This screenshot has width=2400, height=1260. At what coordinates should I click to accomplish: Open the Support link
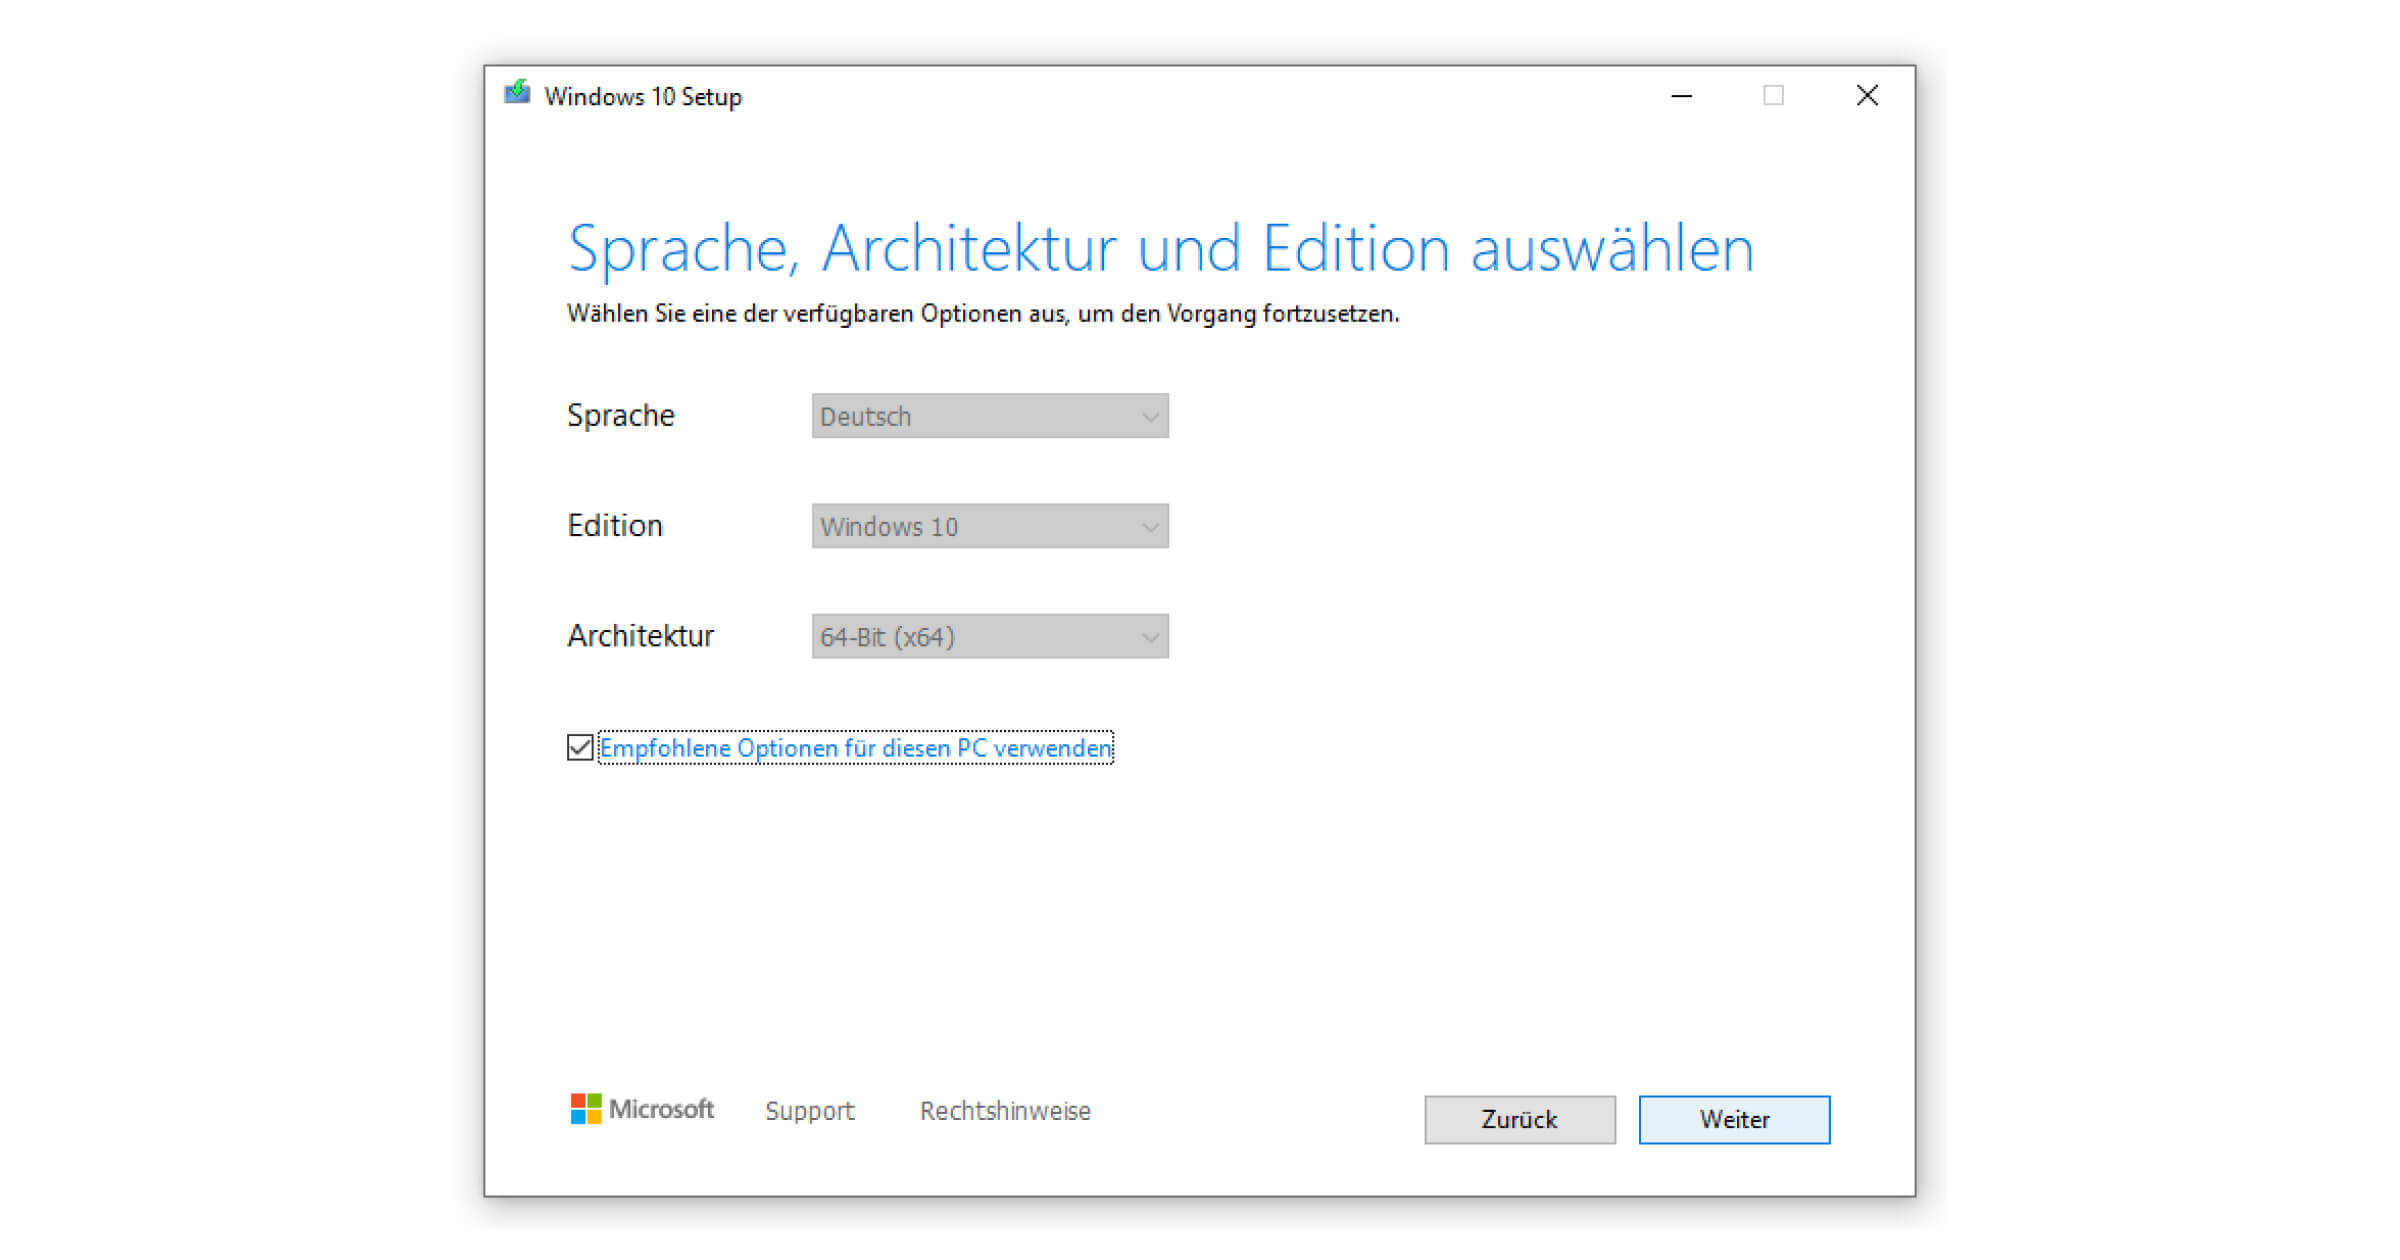[809, 1111]
